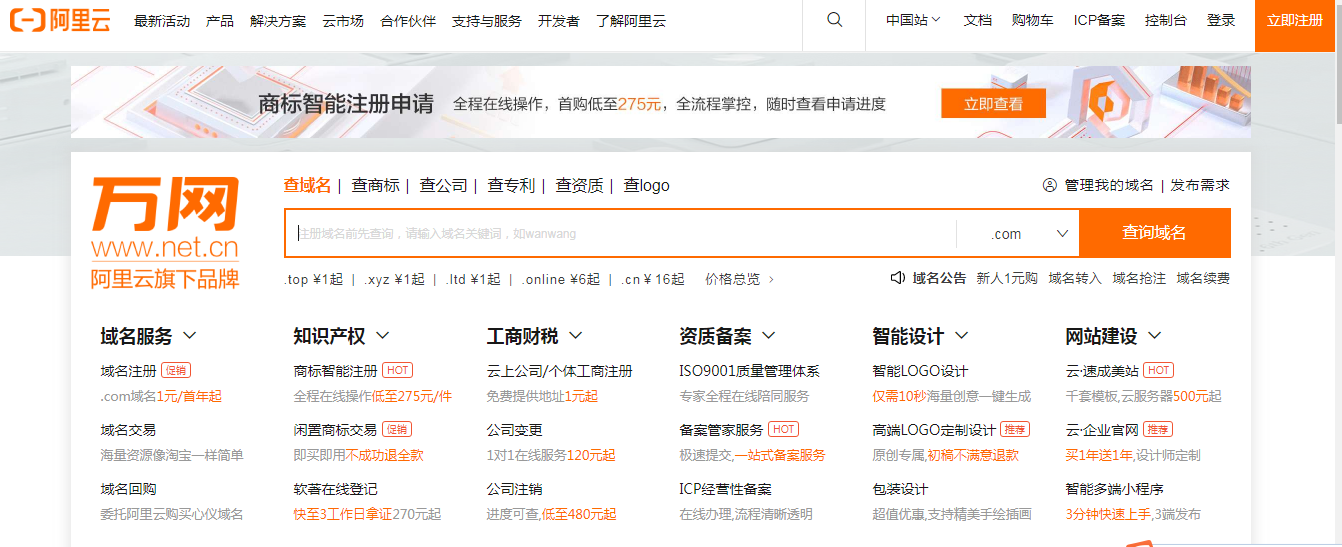The width and height of the screenshot is (1342, 547).
Task: Click the HOT badge beside 备案管家服务
Action: (x=783, y=430)
